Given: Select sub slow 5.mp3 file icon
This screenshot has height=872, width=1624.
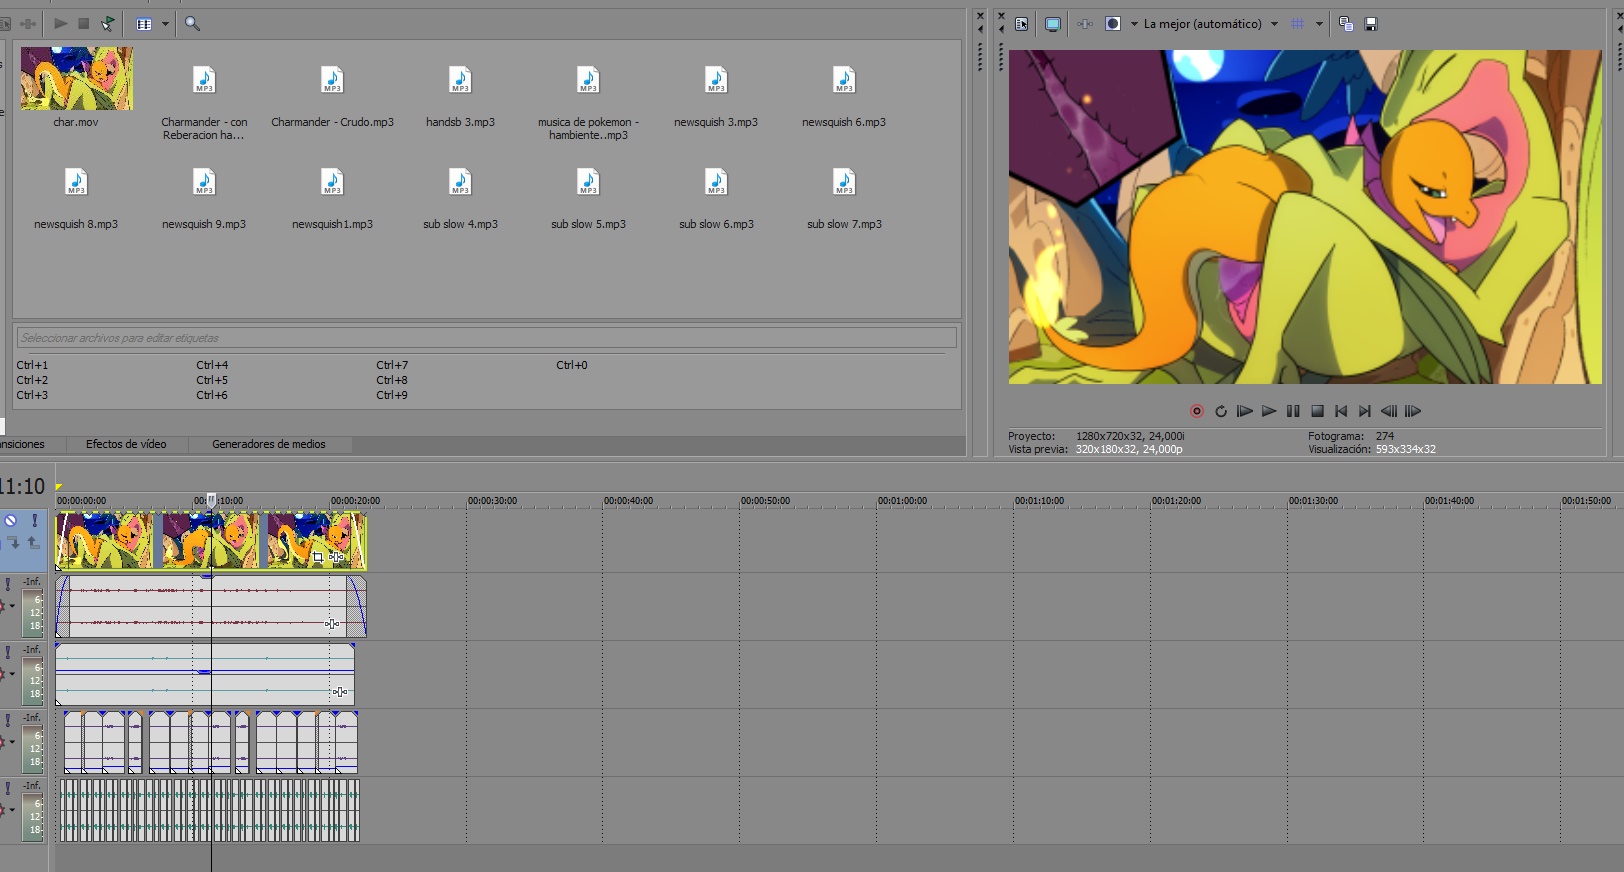Looking at the screenshot, I should (x=588, y=182).
